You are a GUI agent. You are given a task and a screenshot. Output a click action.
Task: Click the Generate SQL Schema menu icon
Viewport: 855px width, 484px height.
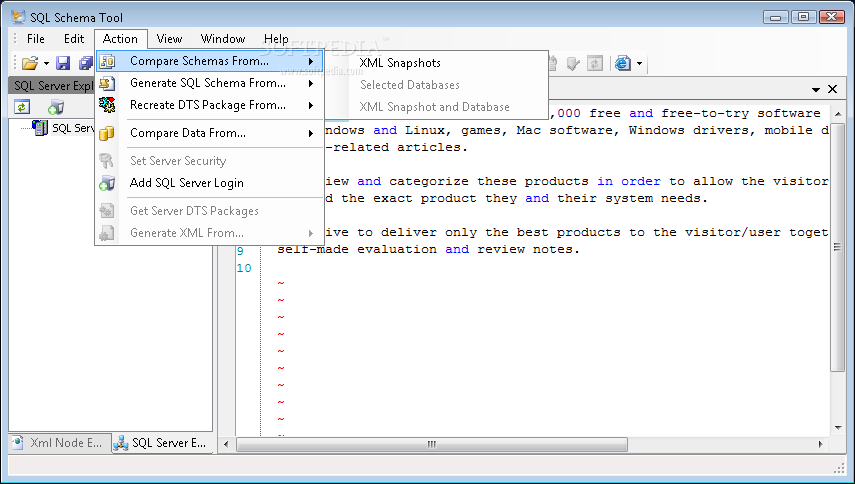click(107, 83)
